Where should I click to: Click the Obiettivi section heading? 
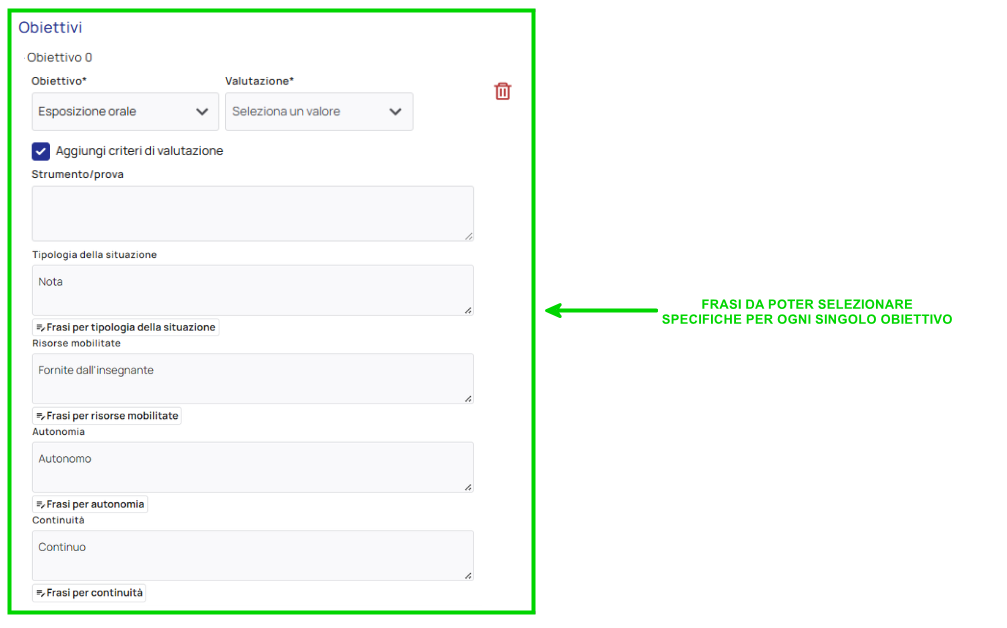(x=50, y=28)
